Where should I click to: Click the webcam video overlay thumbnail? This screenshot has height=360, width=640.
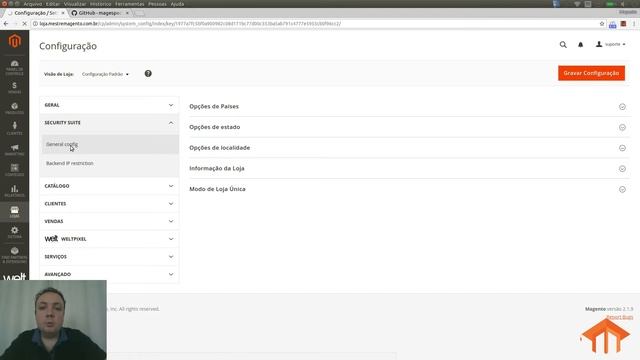click(53, 320)
